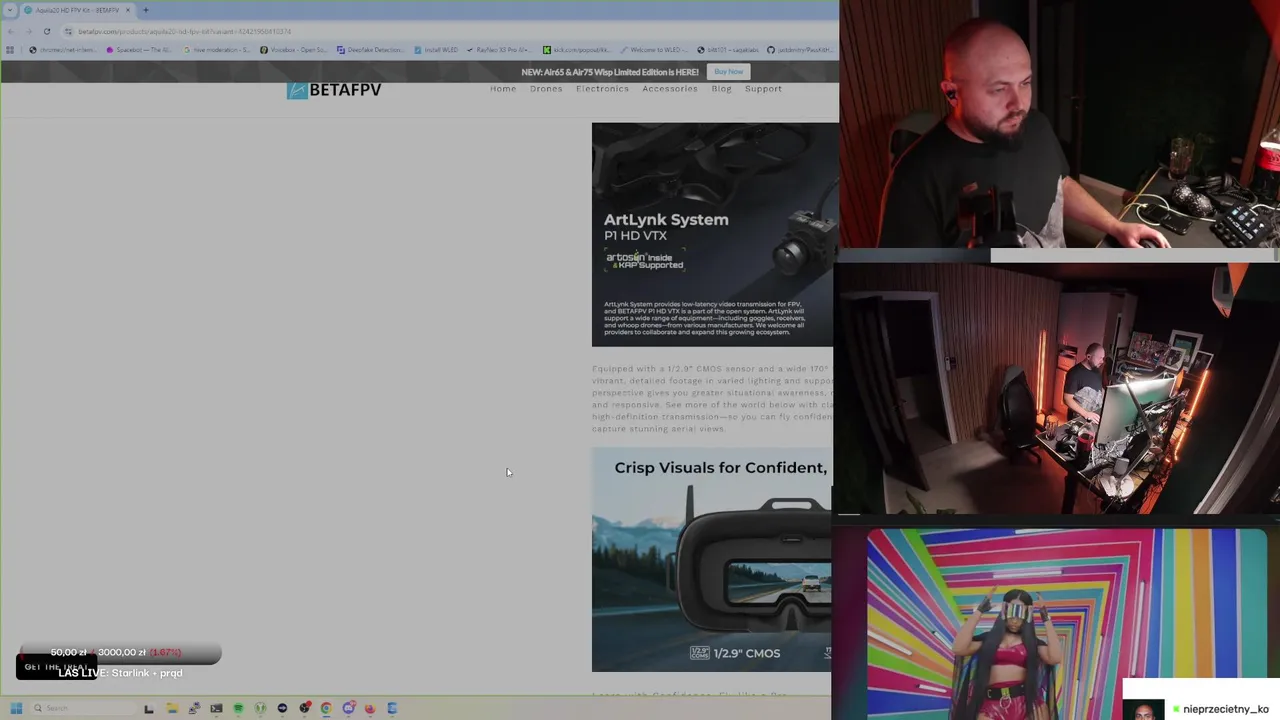Select the Aquila20 HD FPV Kit tab
Screen dimensions: 1280x720
(x=78, y=10)
